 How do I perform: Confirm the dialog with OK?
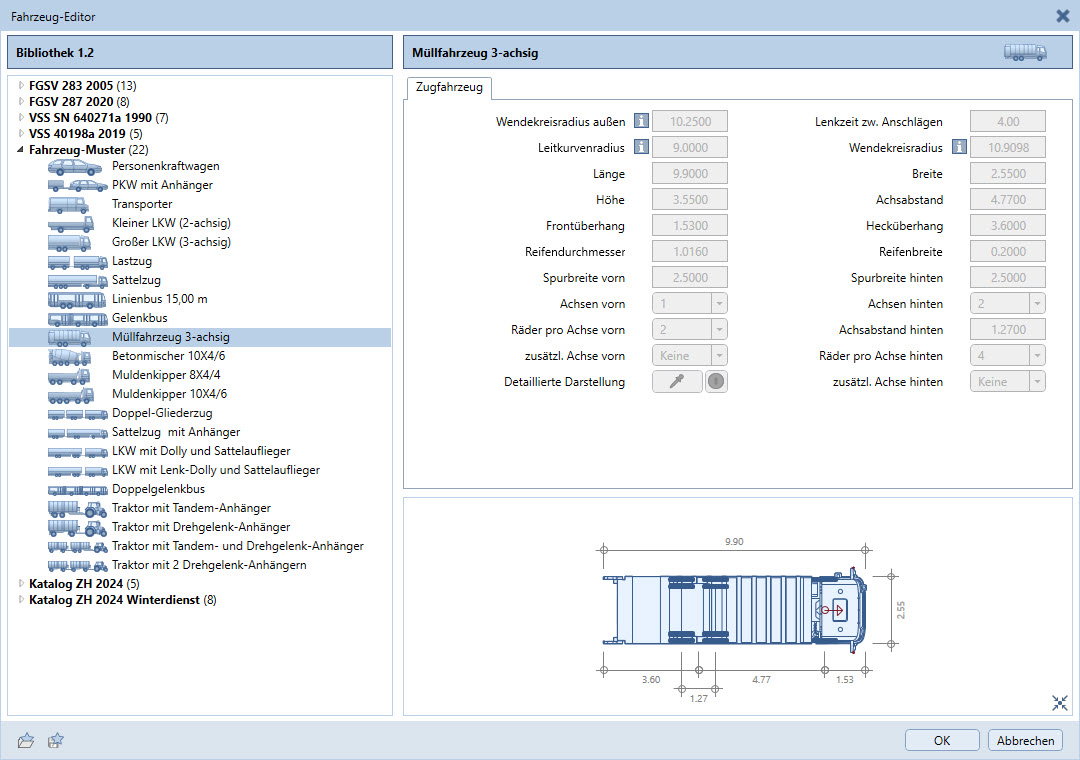942,741
